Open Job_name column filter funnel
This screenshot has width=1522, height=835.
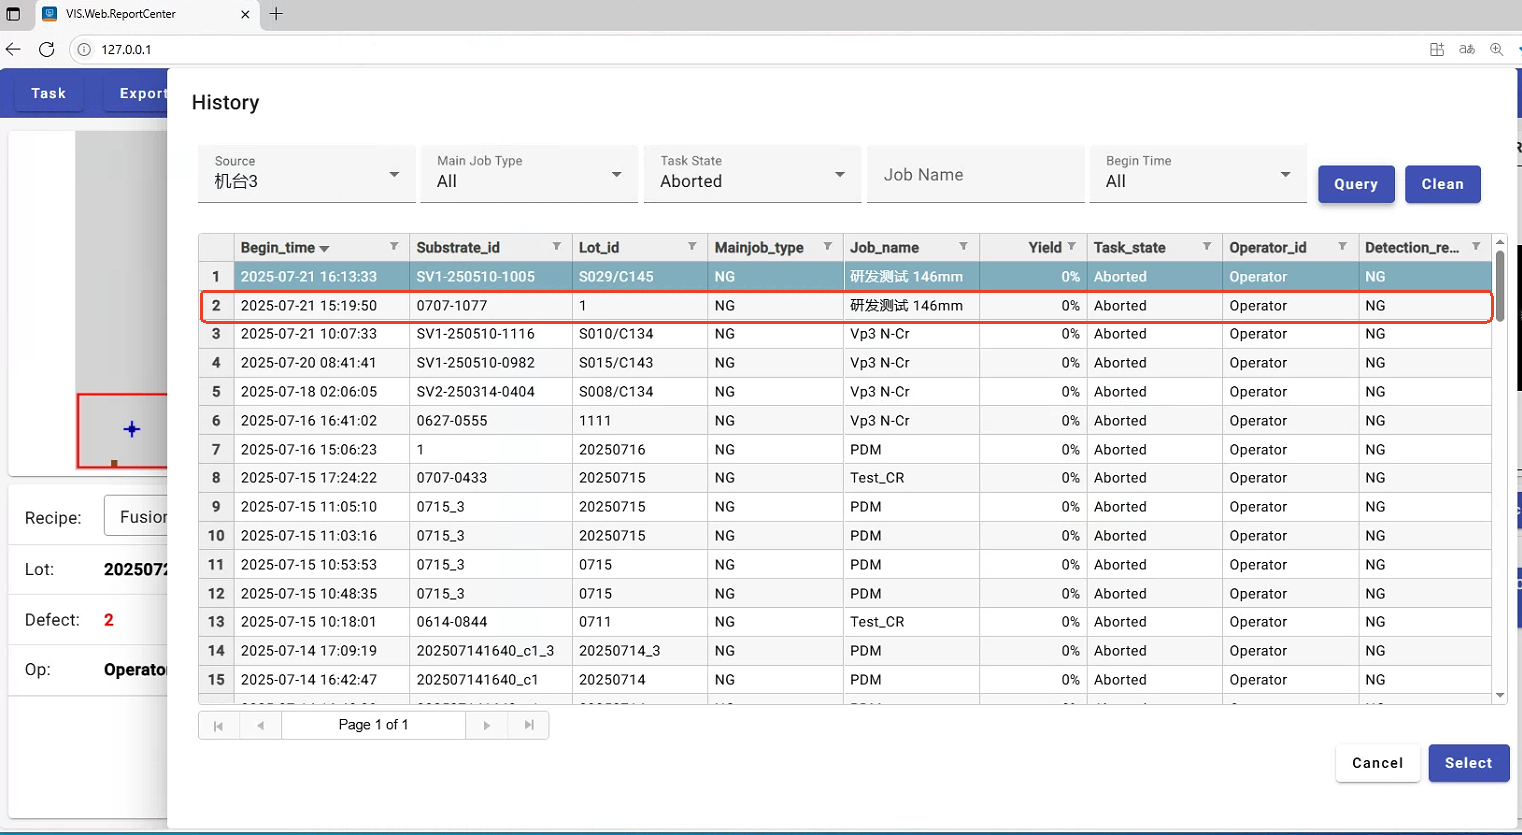[x=963, y=247]
